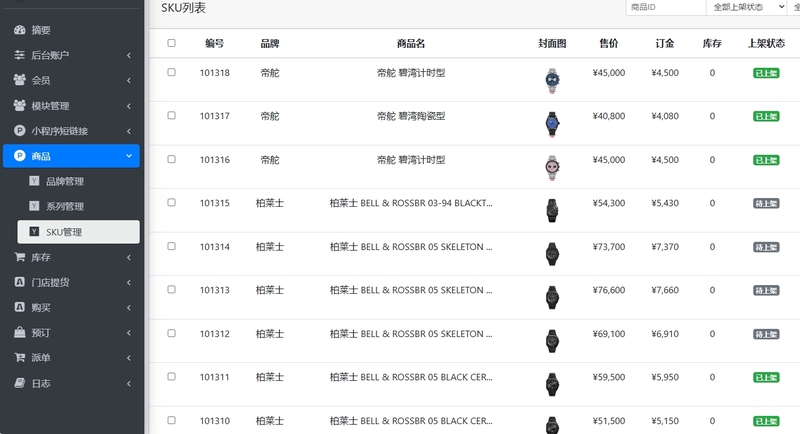Click the dashboard icon beside 摘要
This screenshot has height=434, width=800.
19,30
